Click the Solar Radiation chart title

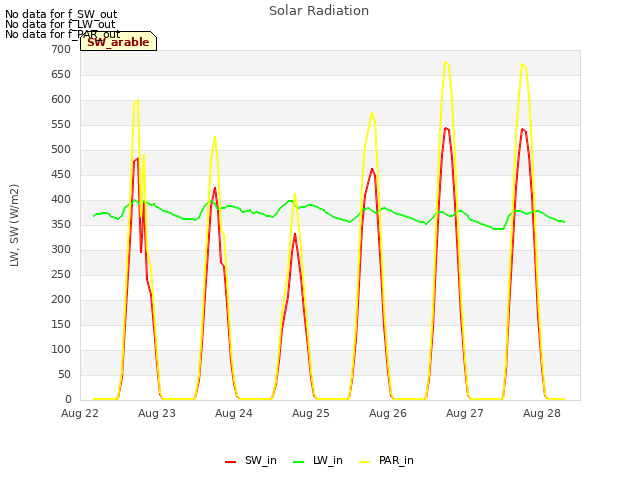tap(319, 11)
